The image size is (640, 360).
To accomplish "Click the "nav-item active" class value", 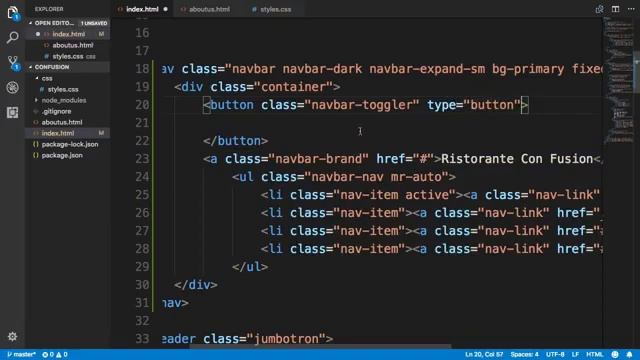I will 394,195.
